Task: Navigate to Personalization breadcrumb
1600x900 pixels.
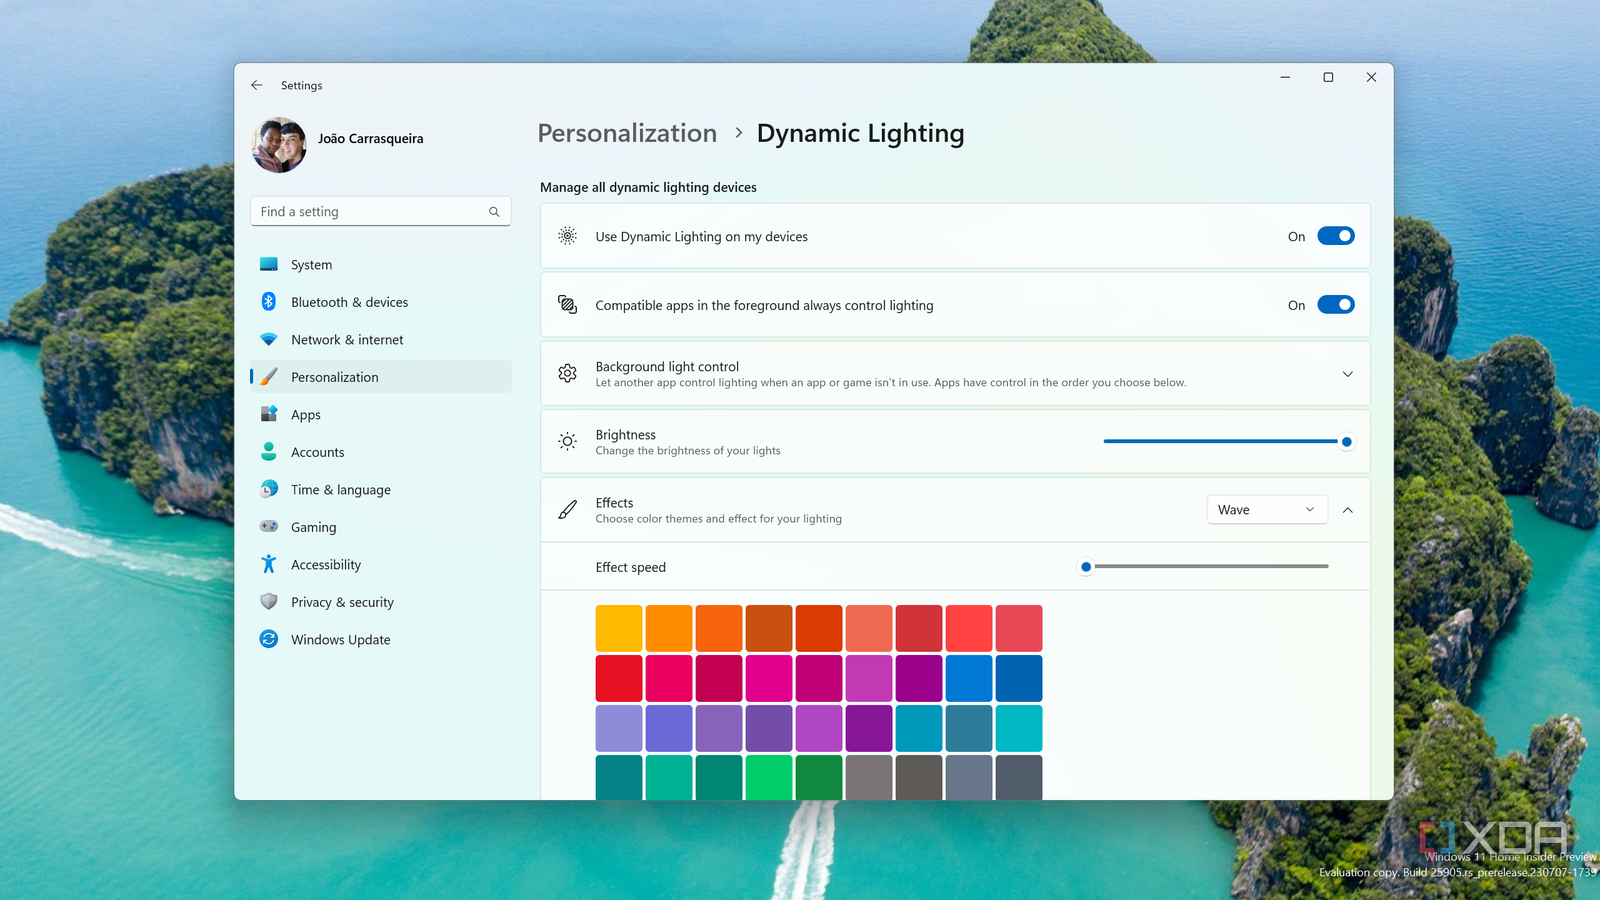Action: (x=627, y=133)
